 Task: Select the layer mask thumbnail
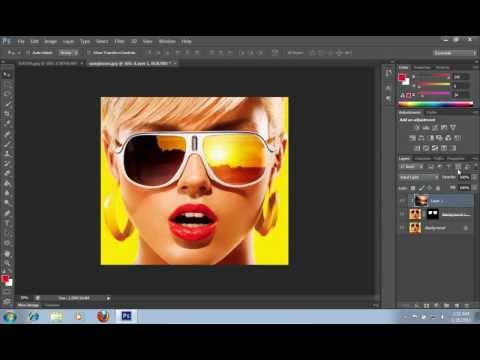pos(433,214)
